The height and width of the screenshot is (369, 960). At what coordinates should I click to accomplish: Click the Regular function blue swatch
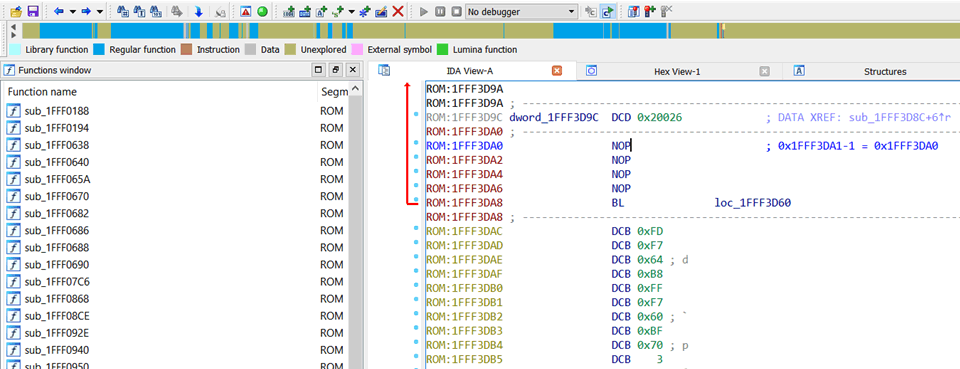coord(99,50)
